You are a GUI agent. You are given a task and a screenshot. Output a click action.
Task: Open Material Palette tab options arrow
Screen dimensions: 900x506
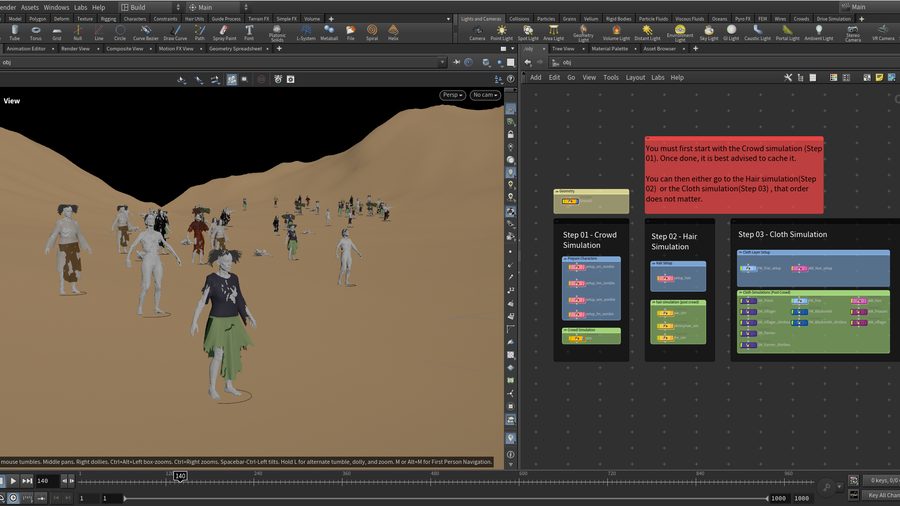[635, 49]
